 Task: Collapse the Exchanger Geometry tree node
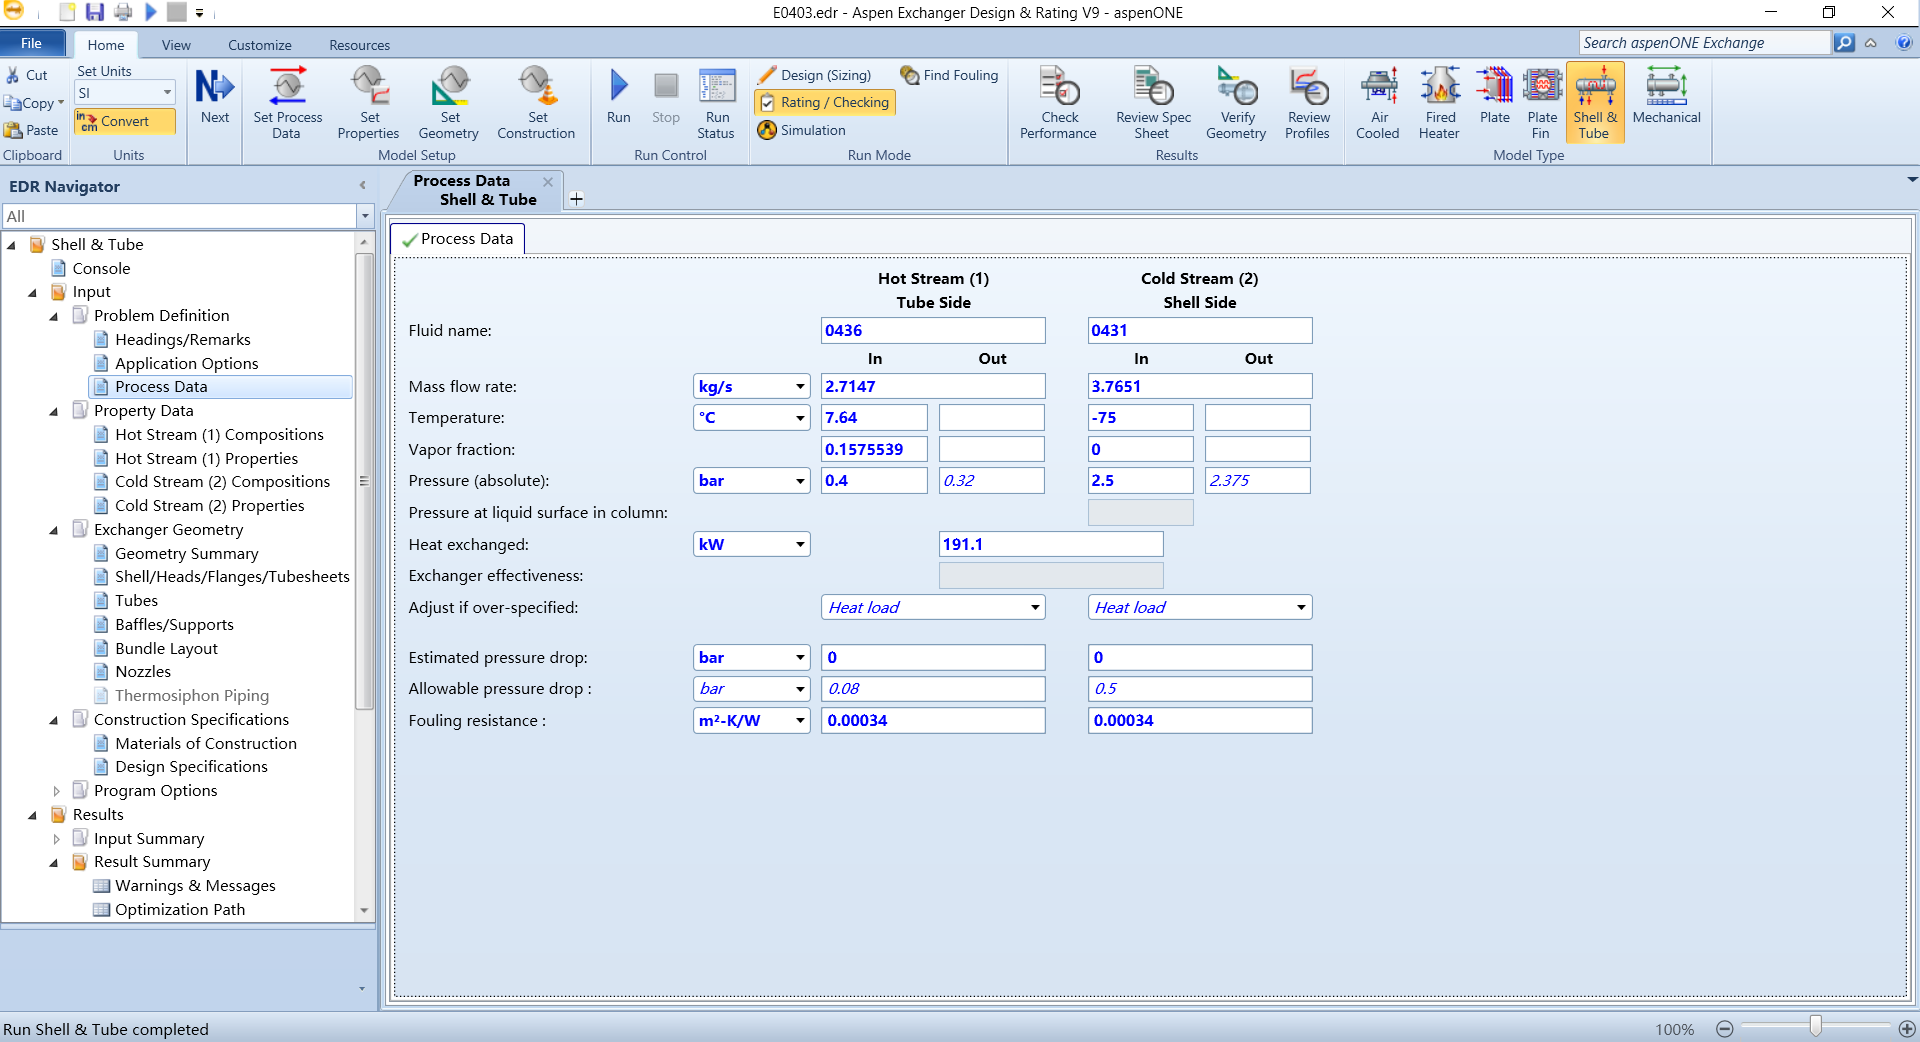(54, 530)
